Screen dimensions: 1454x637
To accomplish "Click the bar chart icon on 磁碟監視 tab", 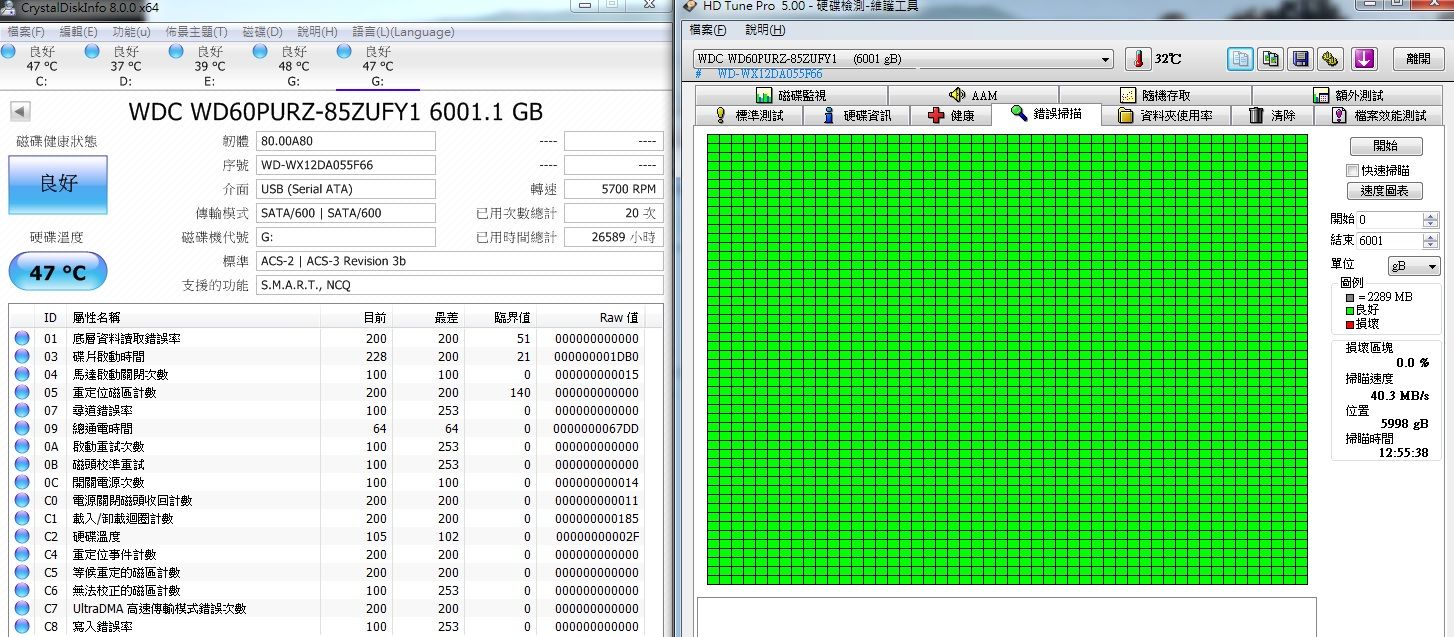I will click(x=764, y=95).
